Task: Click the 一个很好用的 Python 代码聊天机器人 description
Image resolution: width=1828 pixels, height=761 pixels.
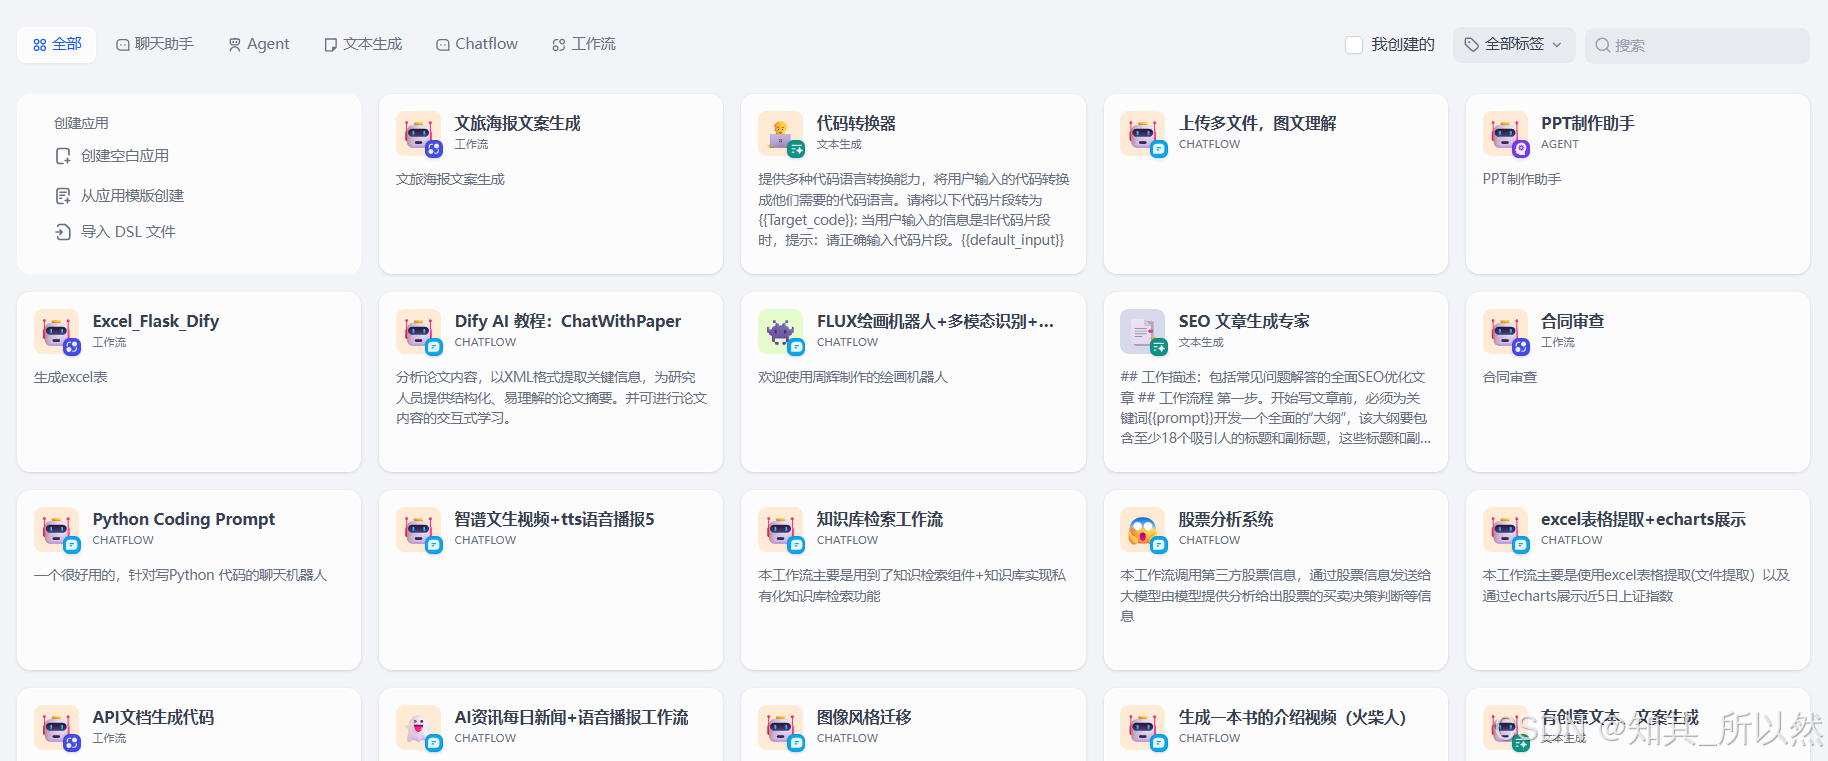Action: [x=180, y=575]
